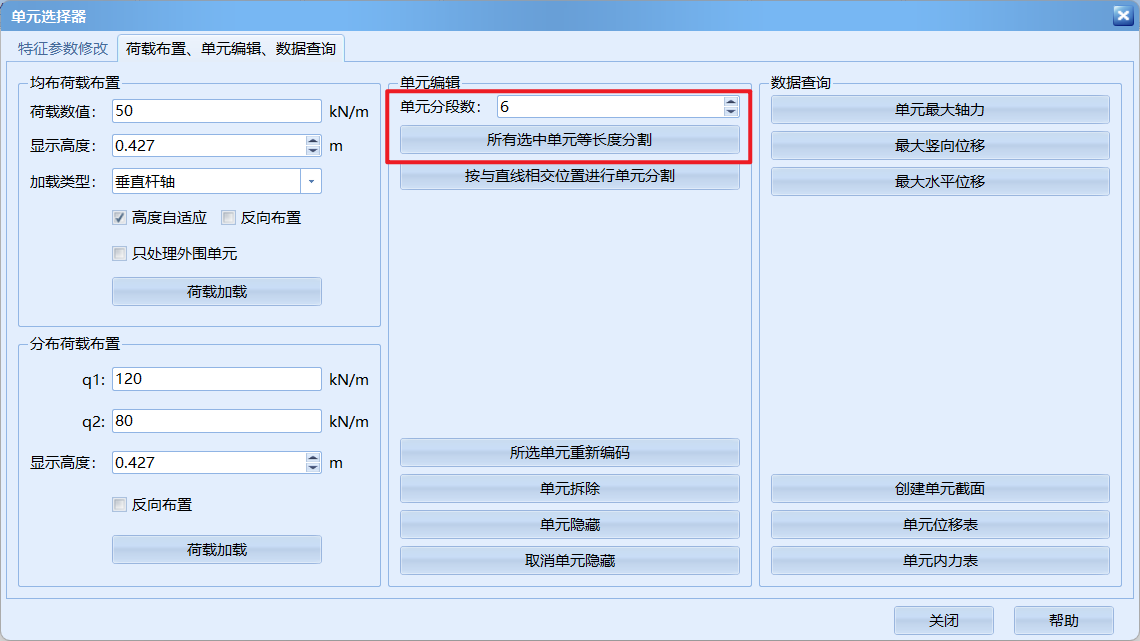Click the 荷载数值 input field

(x=216, y=111)
